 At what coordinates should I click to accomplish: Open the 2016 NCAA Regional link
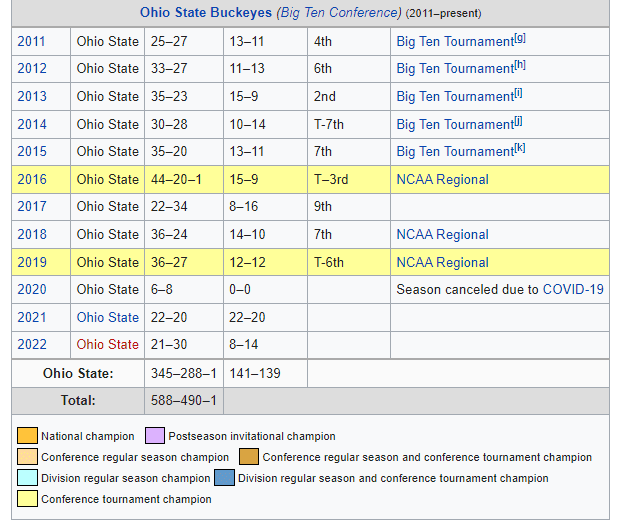point(442,179)
